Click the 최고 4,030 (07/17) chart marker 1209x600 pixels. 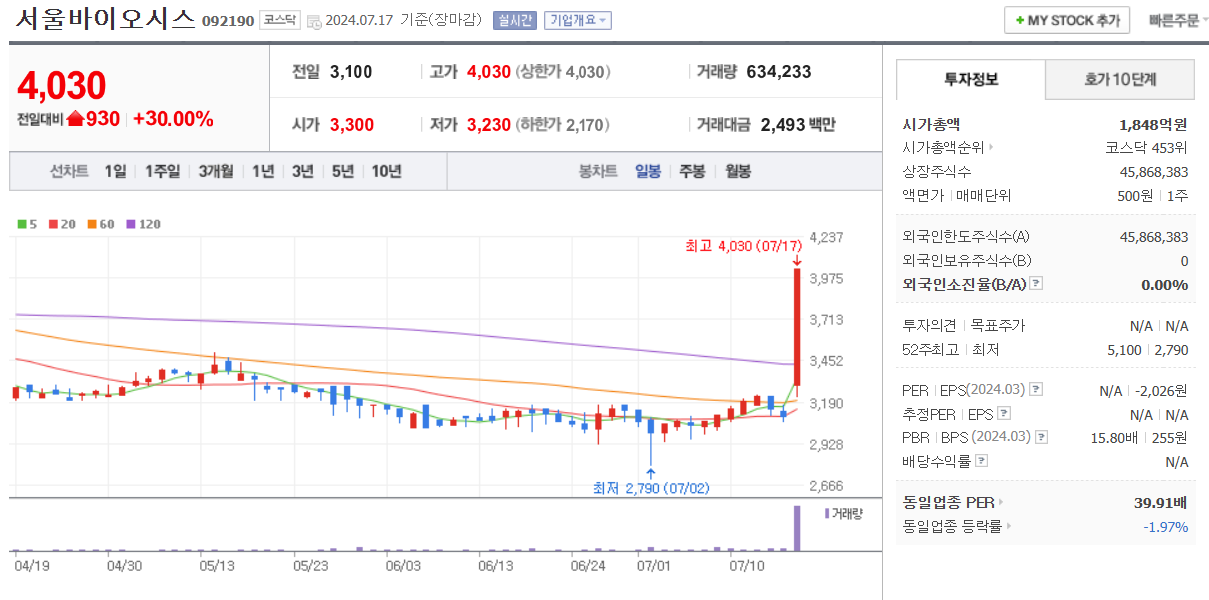coord(743,246)
